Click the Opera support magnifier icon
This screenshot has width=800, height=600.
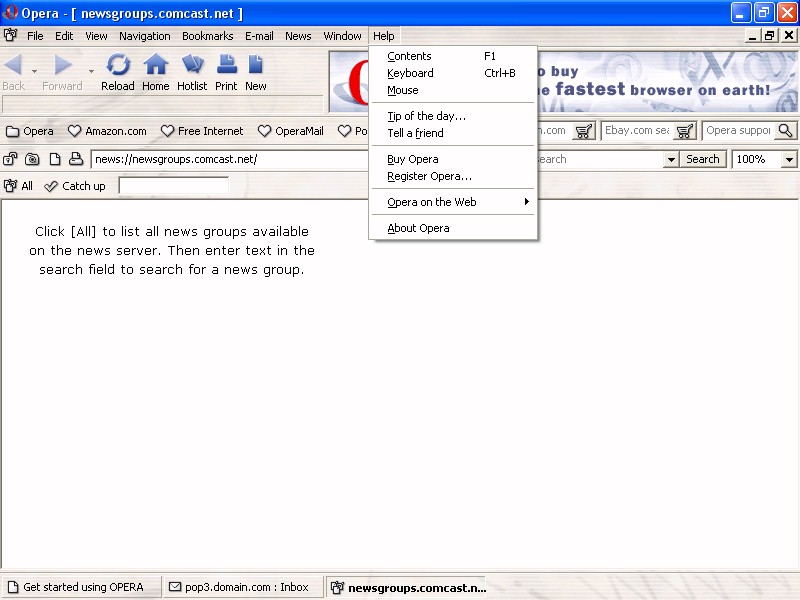[x=785, y=131]
